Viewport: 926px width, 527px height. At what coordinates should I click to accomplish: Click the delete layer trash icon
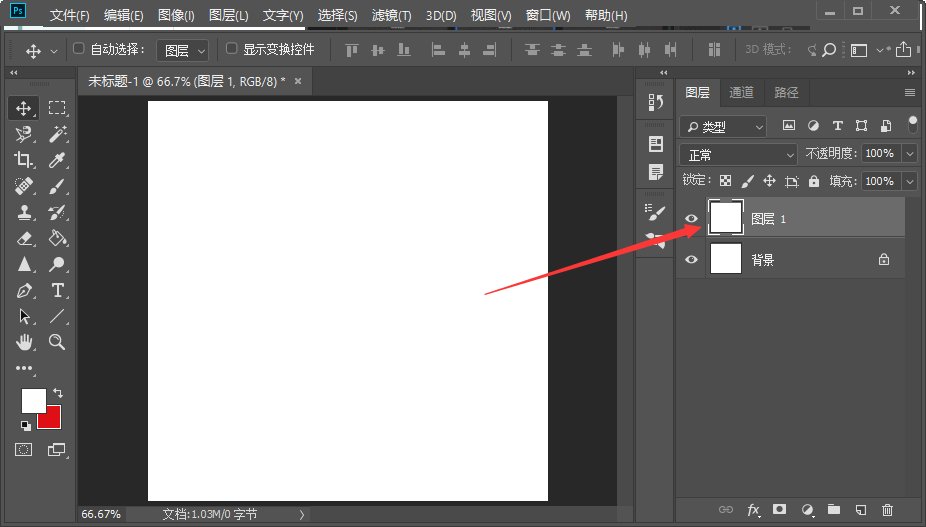[887, 510]
